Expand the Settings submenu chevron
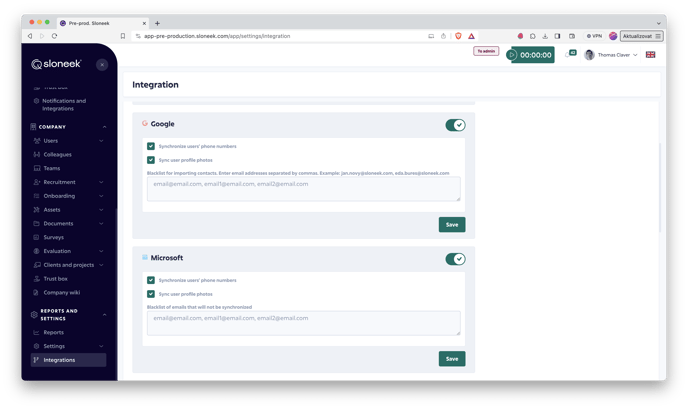Viewport: 688px width, 409px height. 101,346
